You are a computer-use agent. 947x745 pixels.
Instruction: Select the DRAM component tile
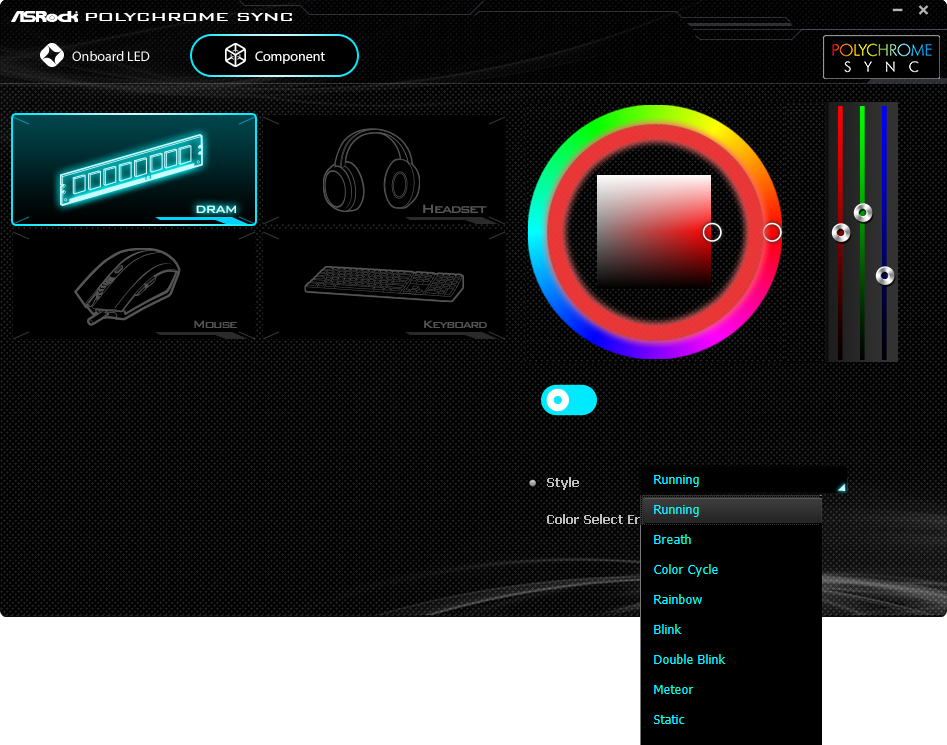134,169
